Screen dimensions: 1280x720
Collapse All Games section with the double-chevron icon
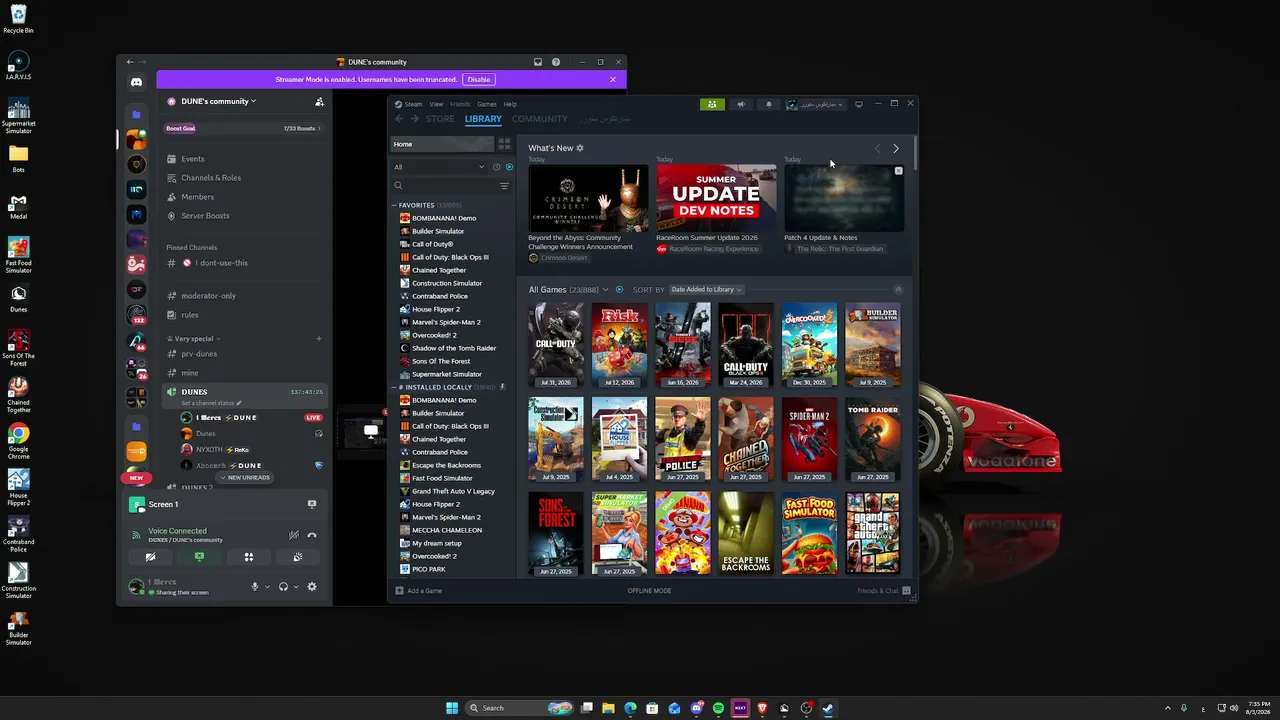898,290
